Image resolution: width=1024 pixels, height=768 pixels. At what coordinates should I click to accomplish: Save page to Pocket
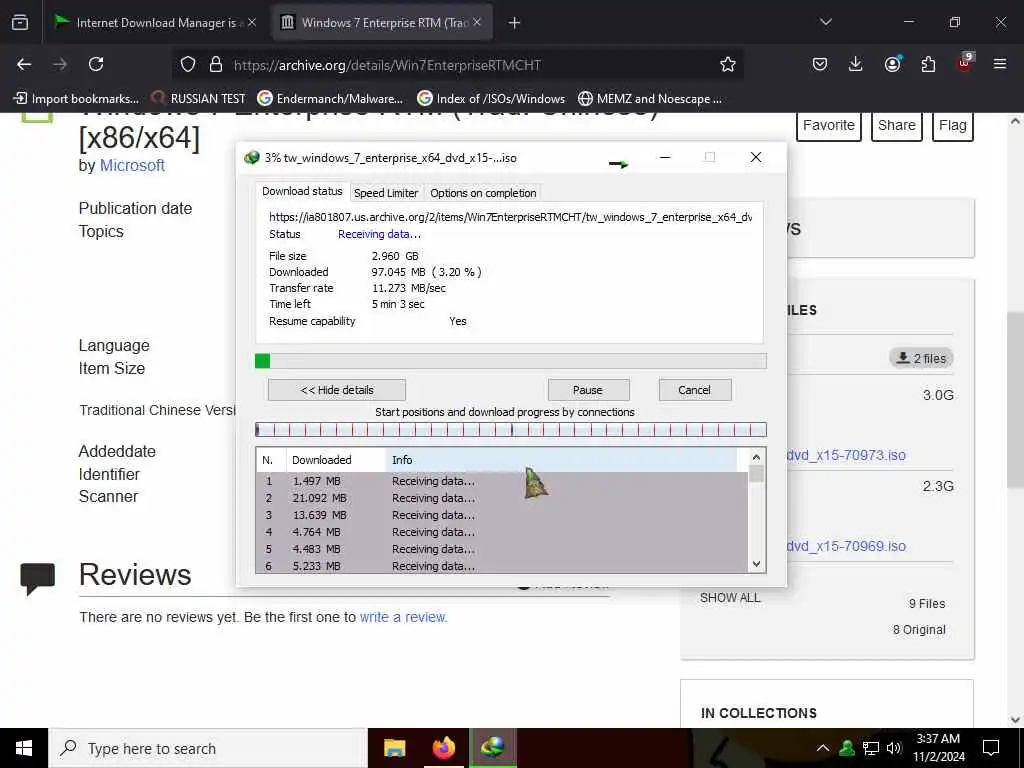pyautogui.click(x=820, y=64)
